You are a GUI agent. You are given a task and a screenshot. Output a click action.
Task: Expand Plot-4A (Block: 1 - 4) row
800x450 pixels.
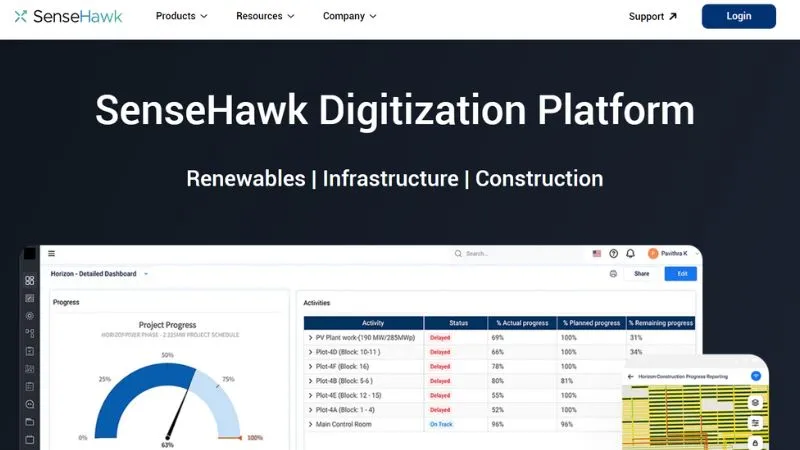310,410
